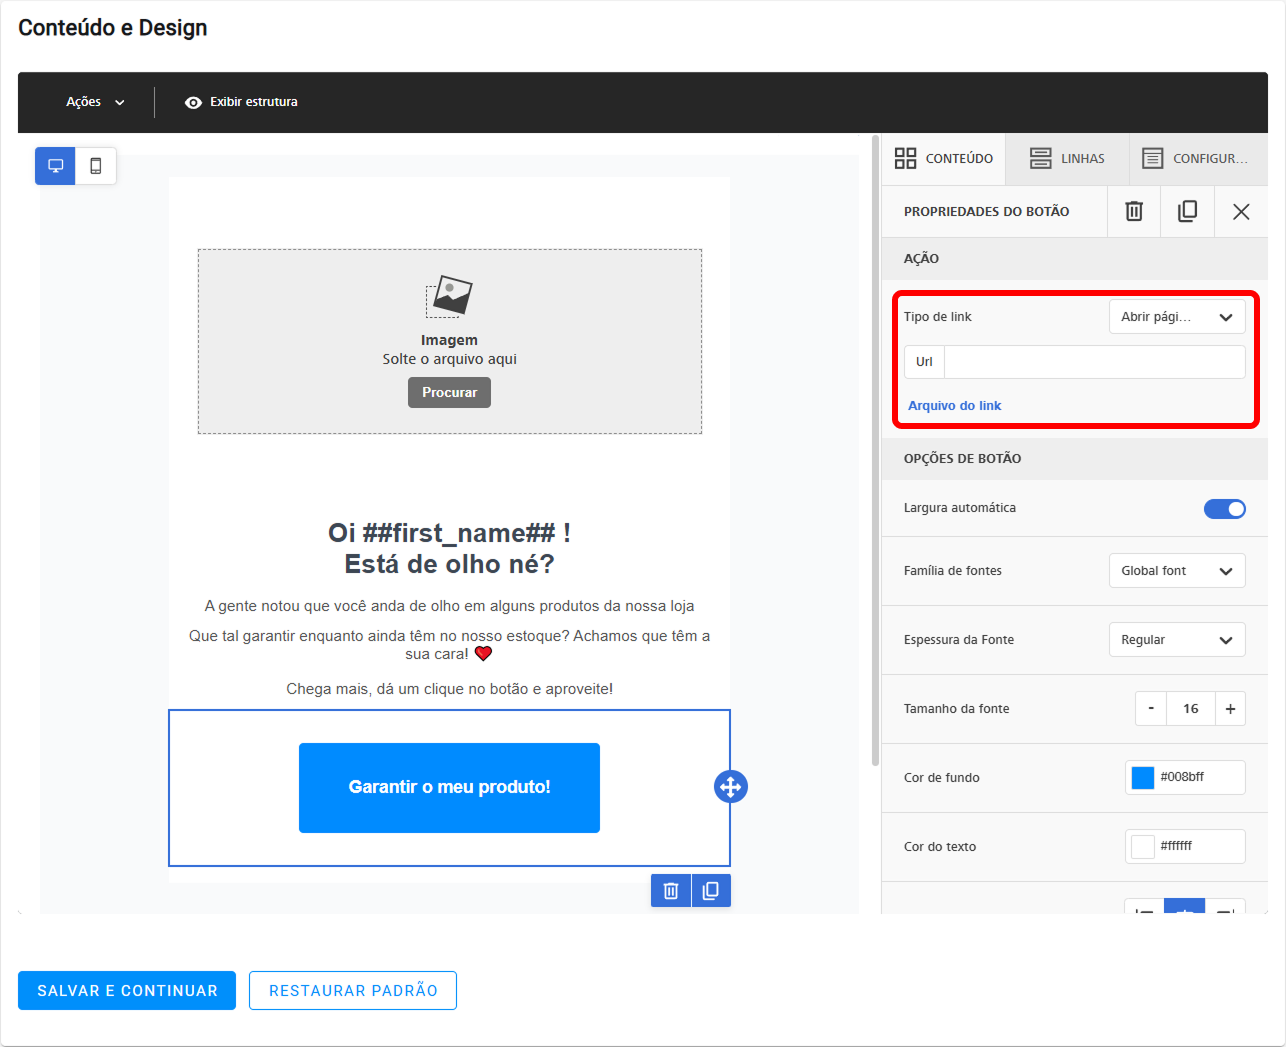Delete selected row with canvas trash icon
The height and width of the screenshot is (1047, 1286).
671,890
